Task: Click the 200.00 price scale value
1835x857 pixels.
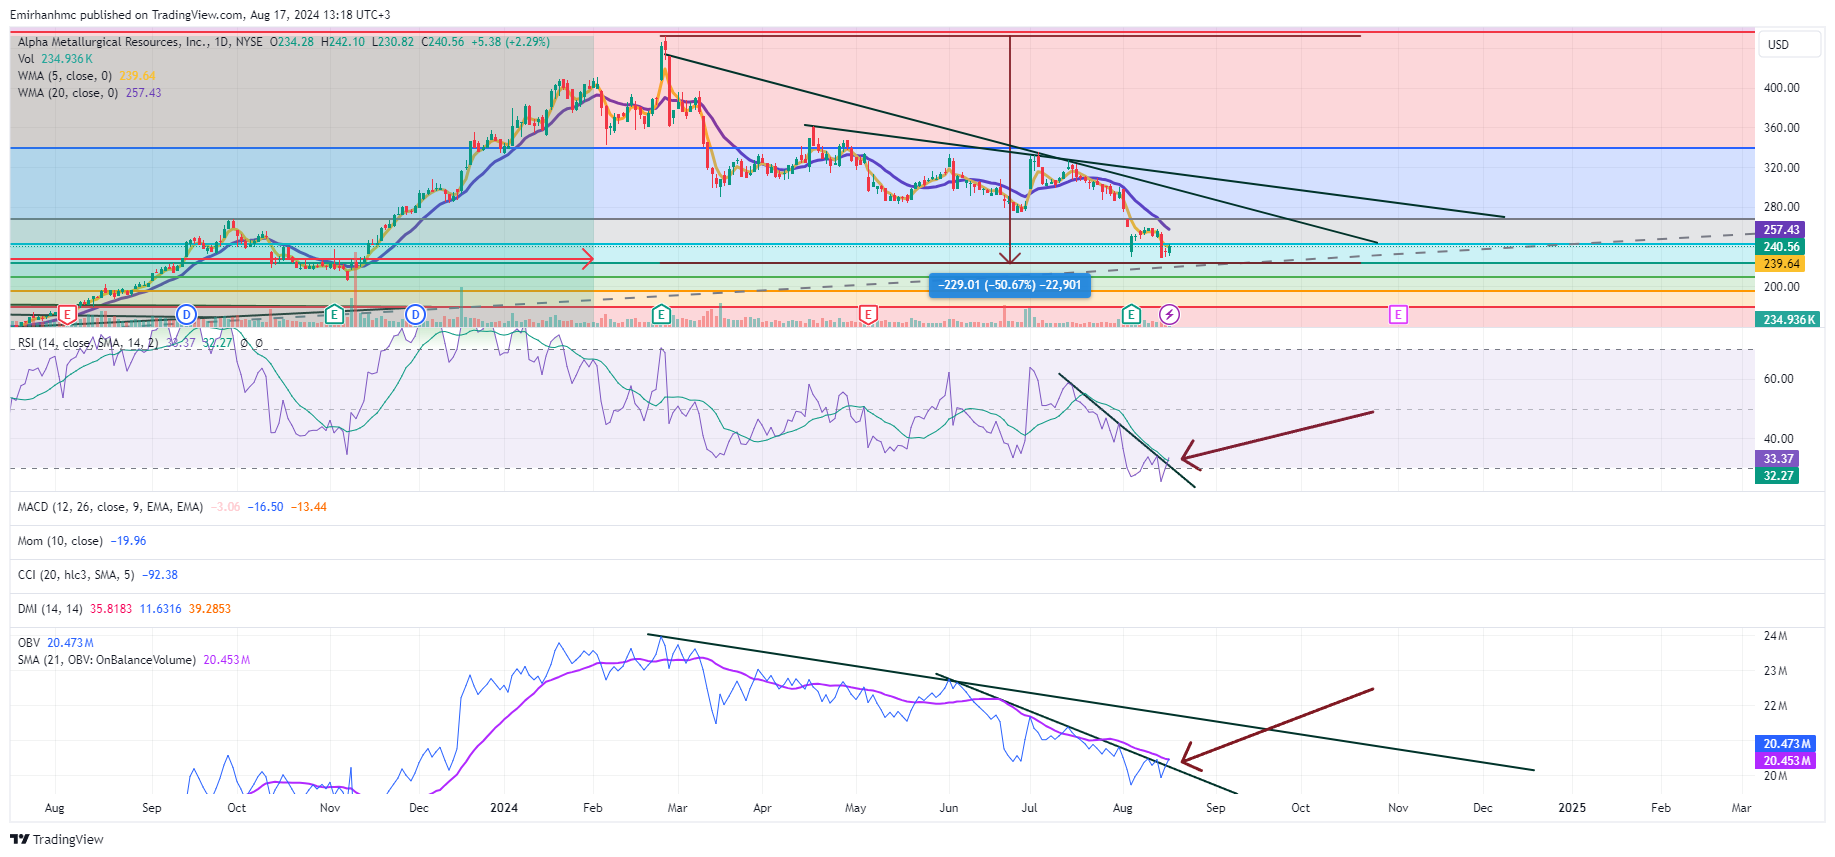Action: 1781,287
